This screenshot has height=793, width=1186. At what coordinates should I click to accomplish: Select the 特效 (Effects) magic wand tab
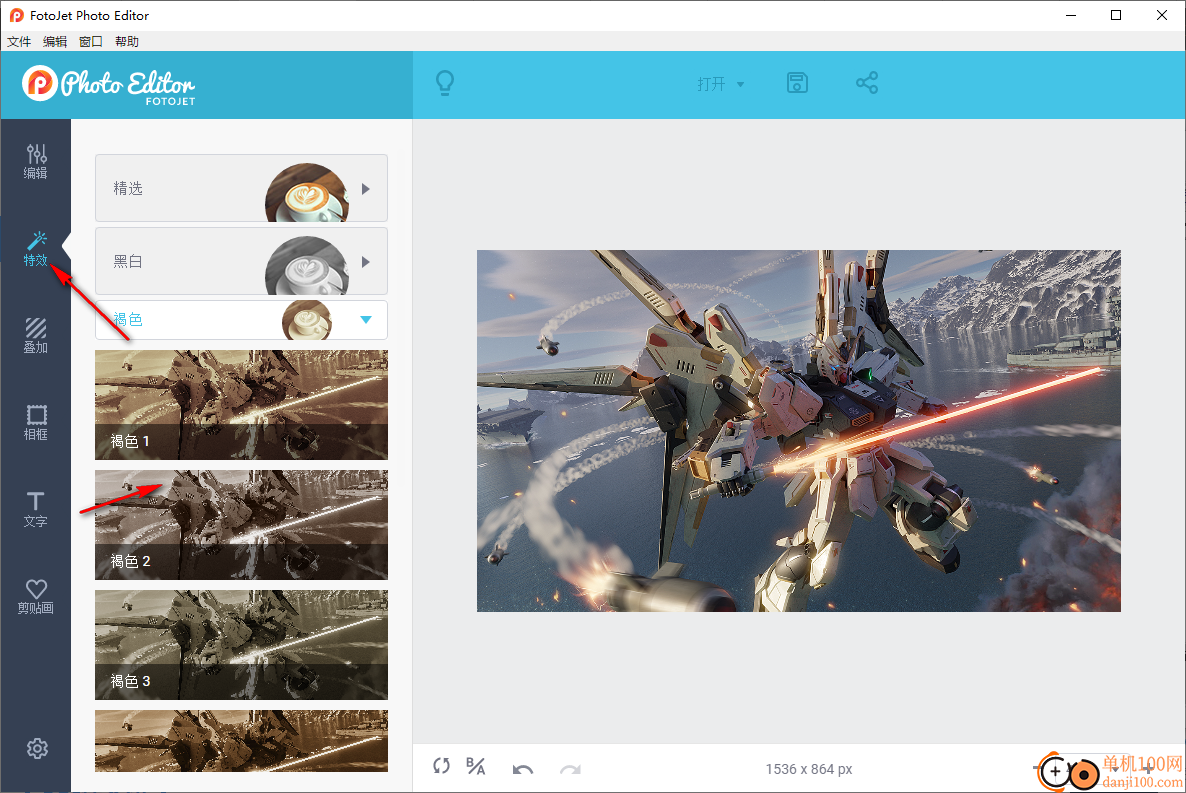tap(36, 248)
